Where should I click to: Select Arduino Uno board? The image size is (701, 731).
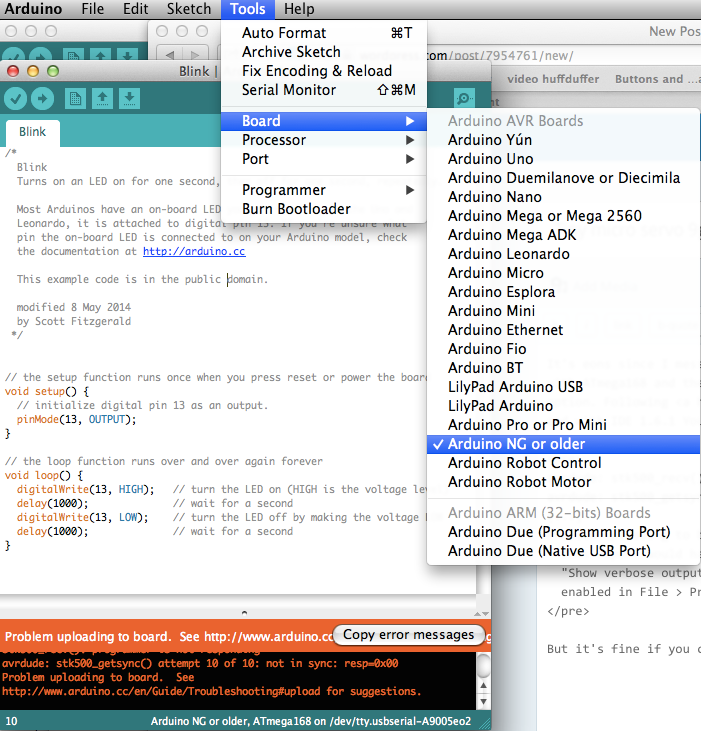point(563,159)
